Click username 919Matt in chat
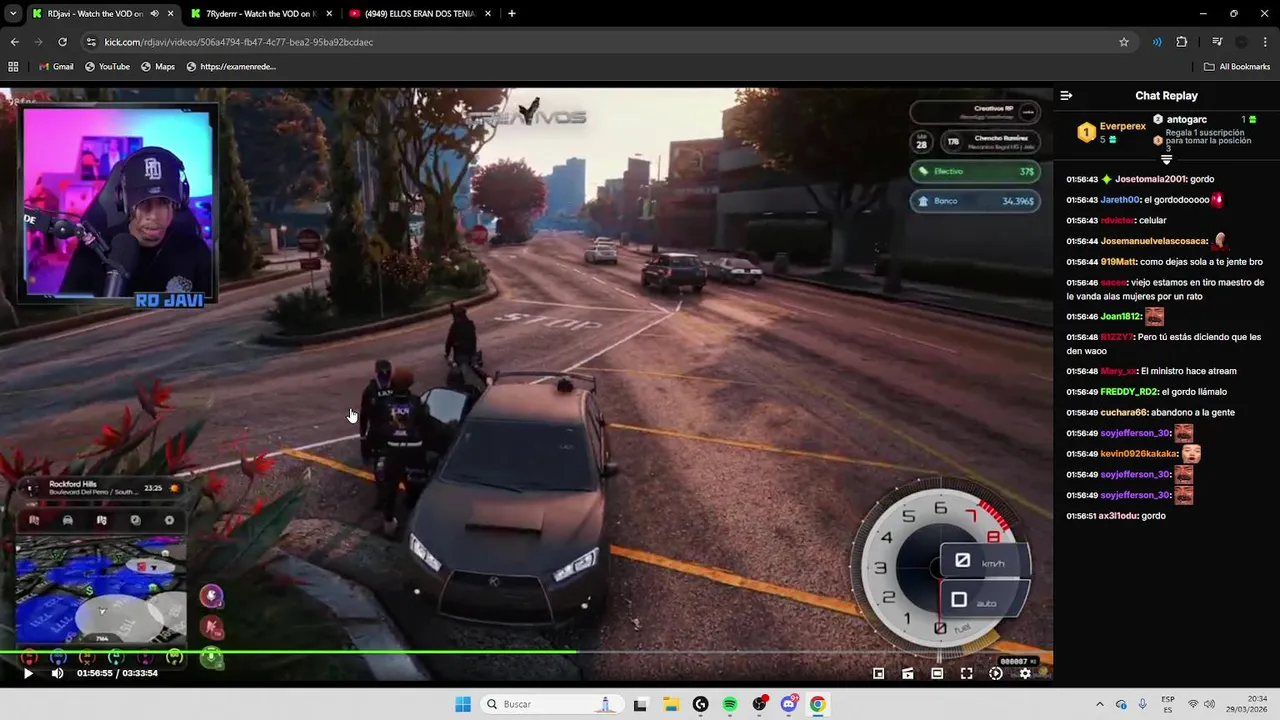Screen dimensions: 1280x720 pyautogui.click(x=1119, y=262)
